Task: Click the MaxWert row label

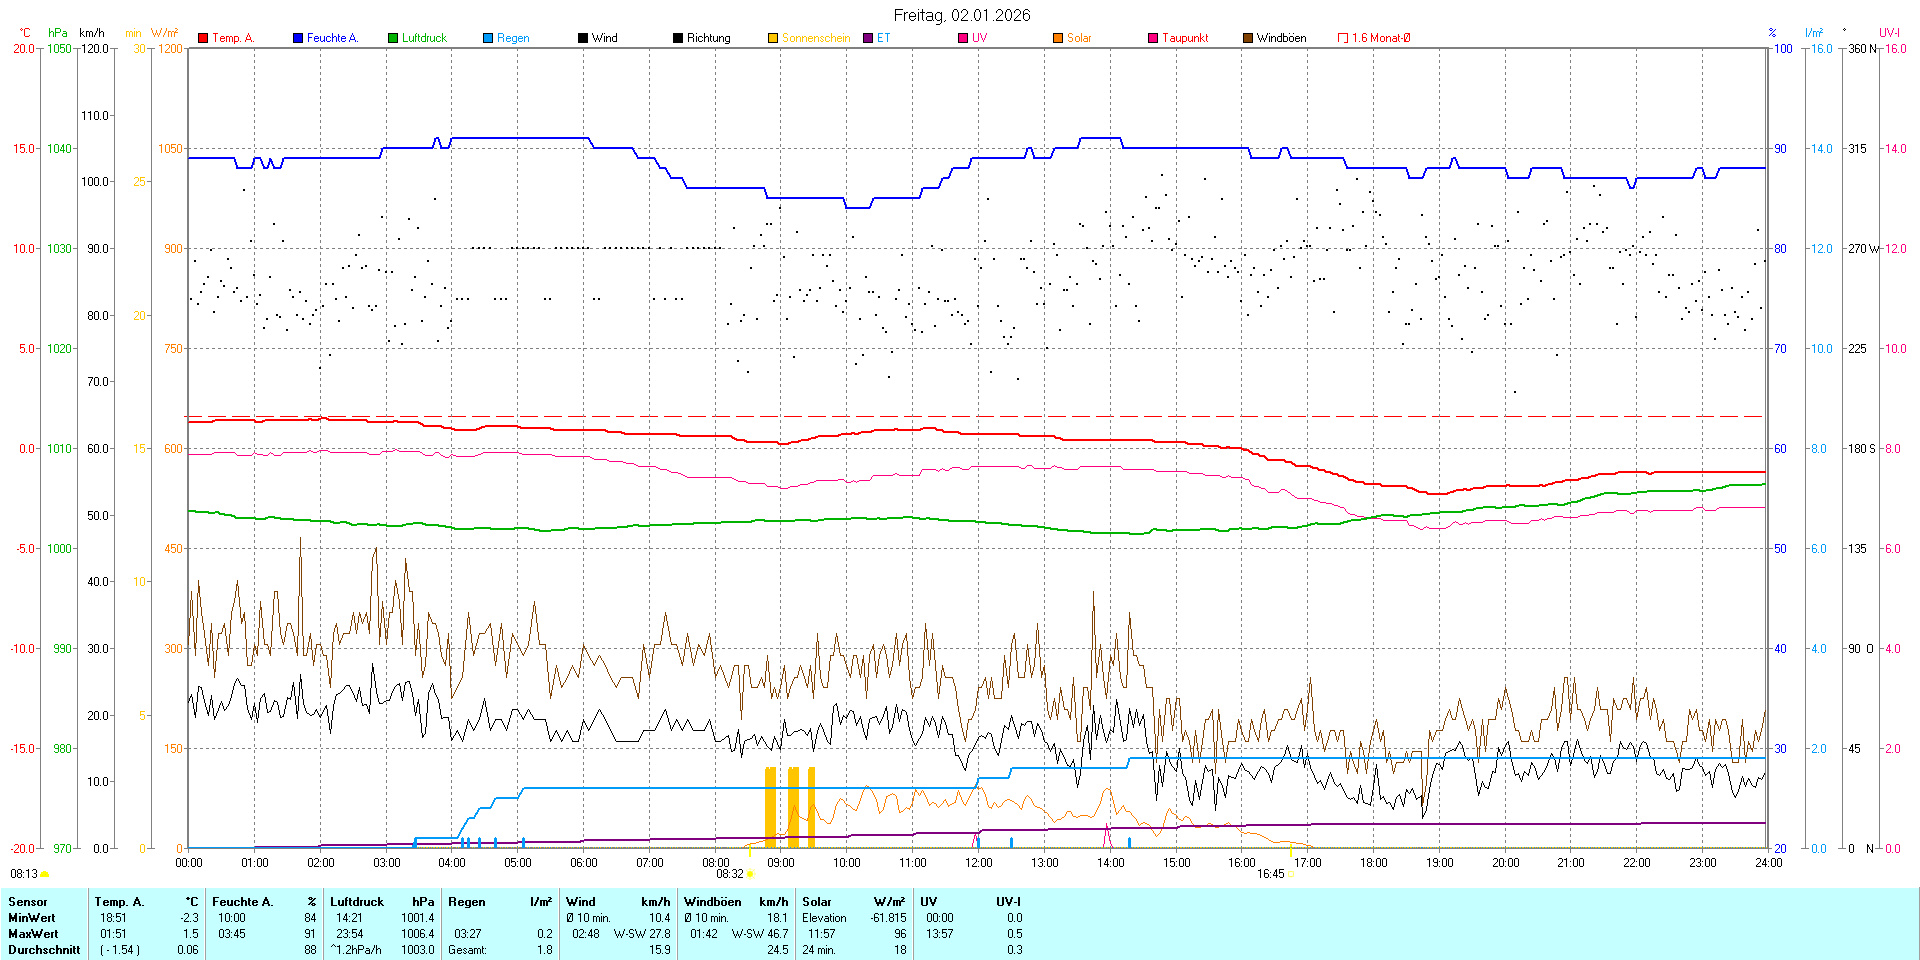Action: pos(32,934)
